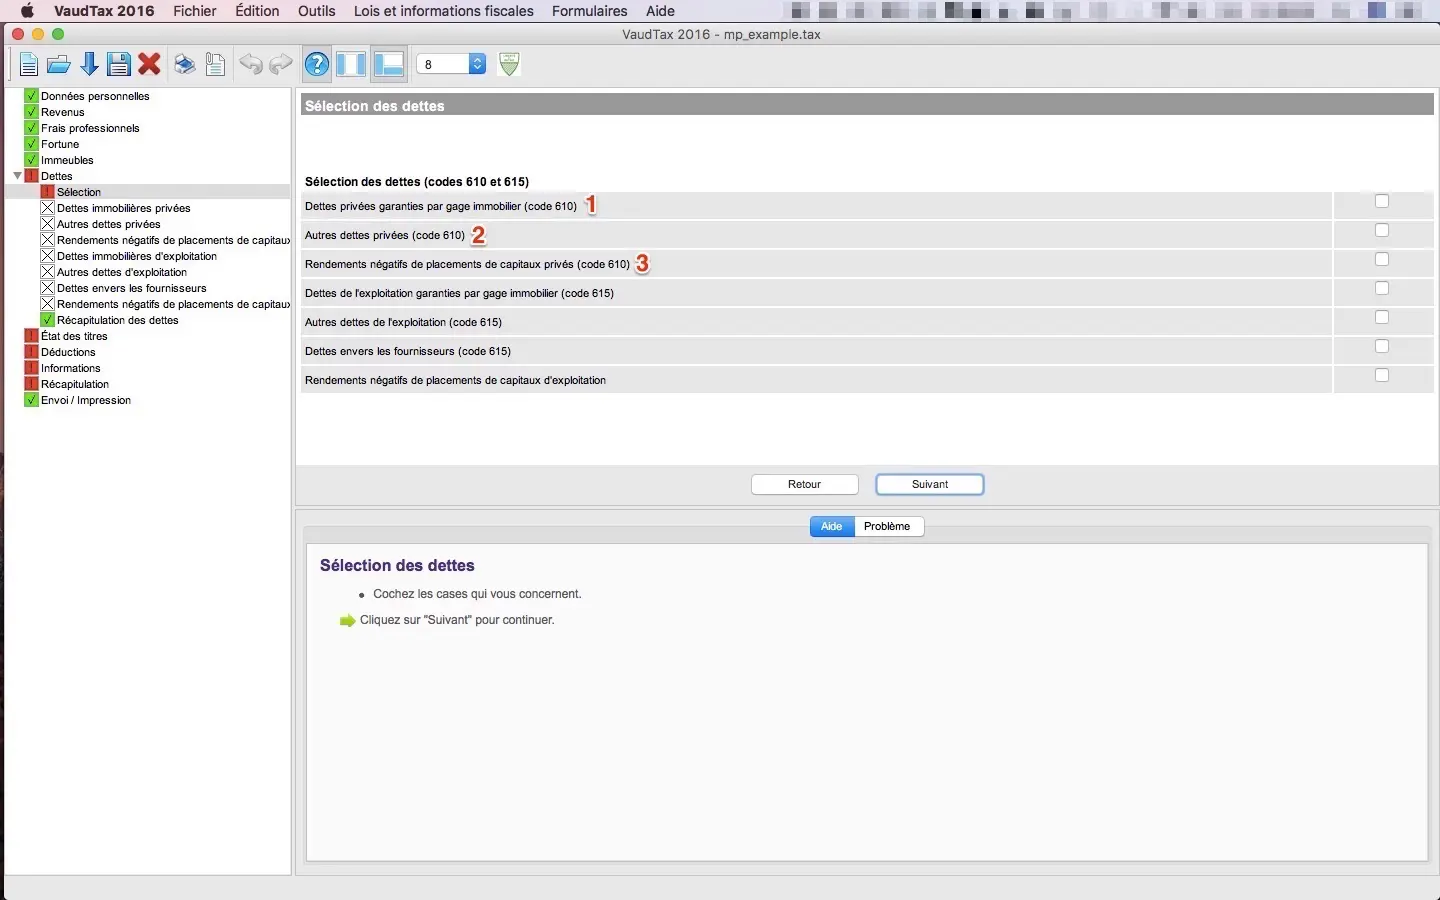Toggle the help question-mark icon
This screenshot has height=900, width=1440.
click(x=317, y=65)
